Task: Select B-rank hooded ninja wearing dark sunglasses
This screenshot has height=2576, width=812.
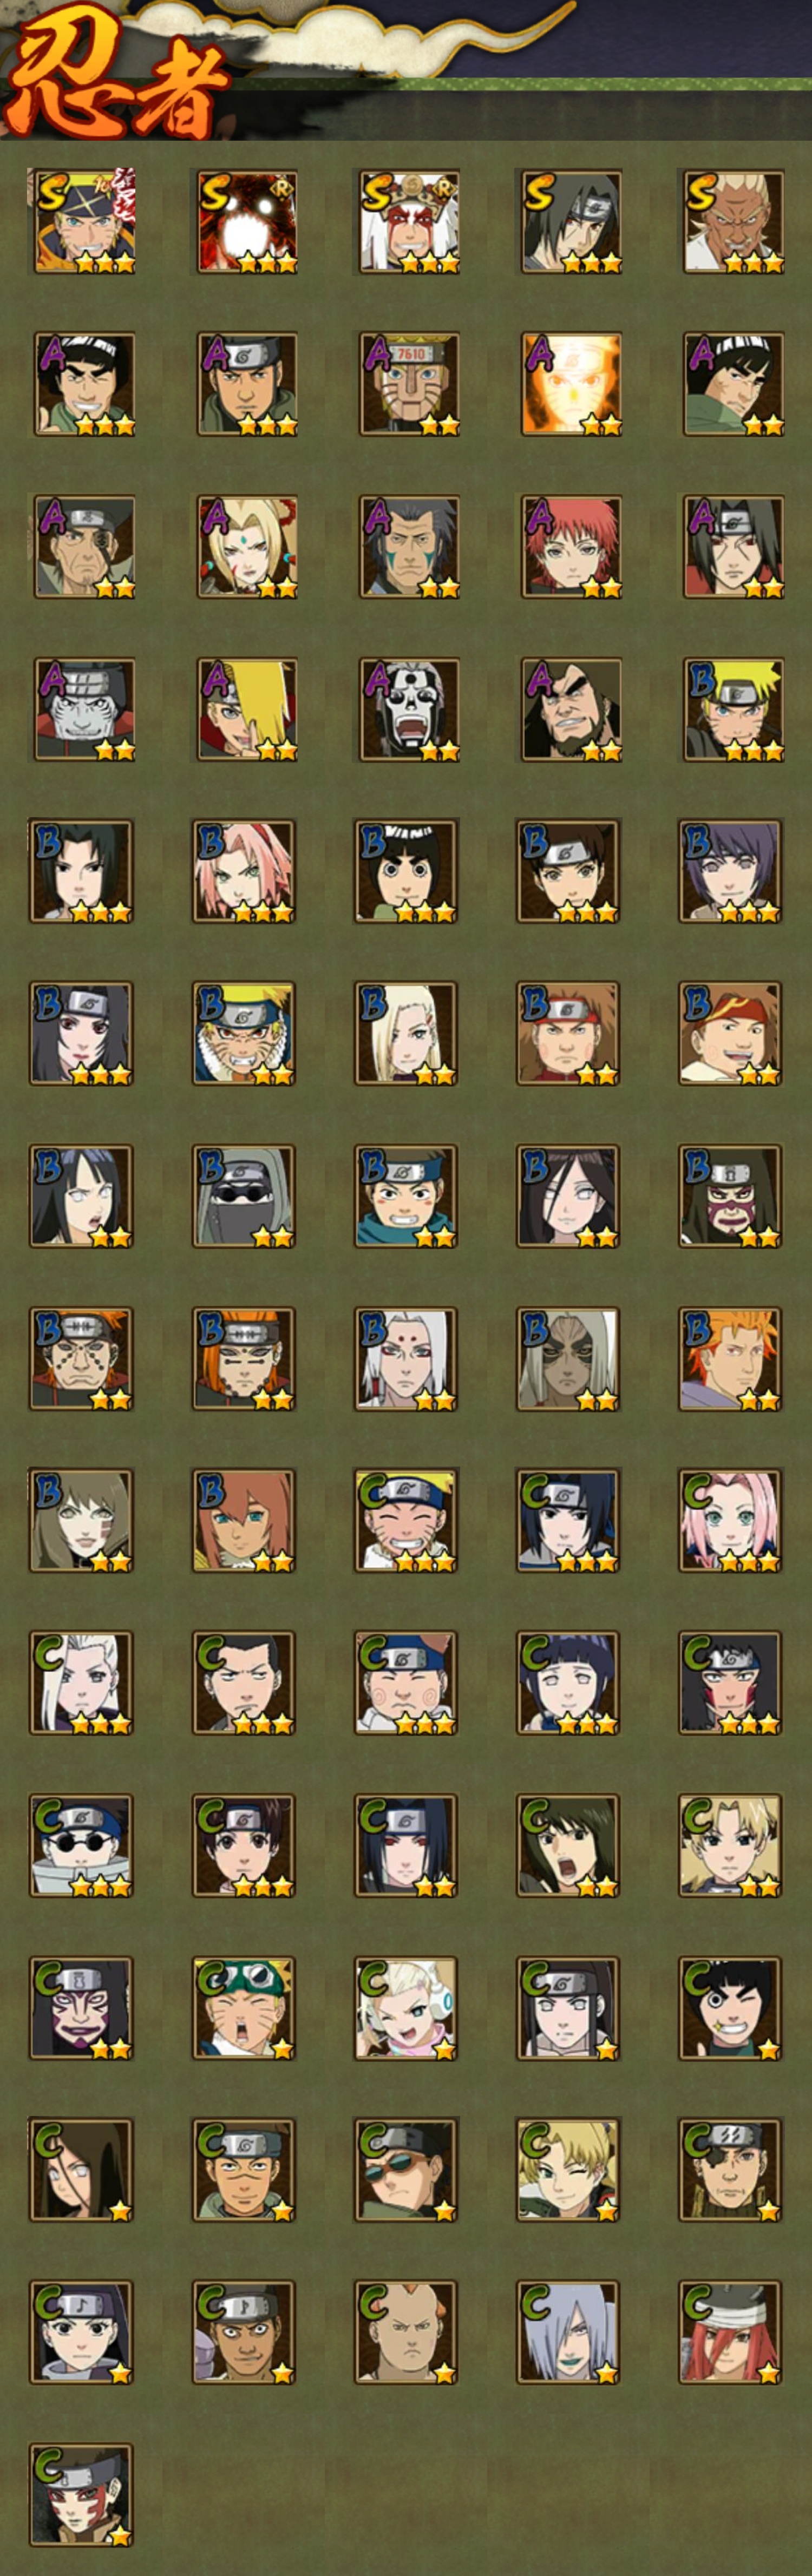Action: [x=244, y=1196]
